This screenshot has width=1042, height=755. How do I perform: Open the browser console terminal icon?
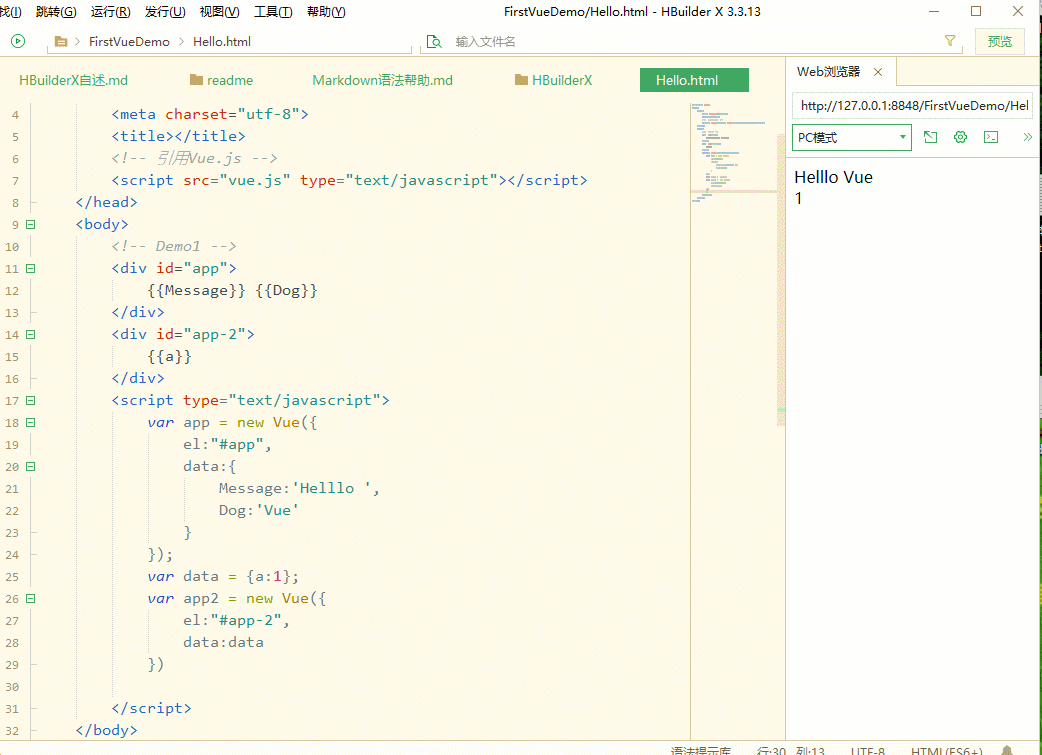pos(991,137)
